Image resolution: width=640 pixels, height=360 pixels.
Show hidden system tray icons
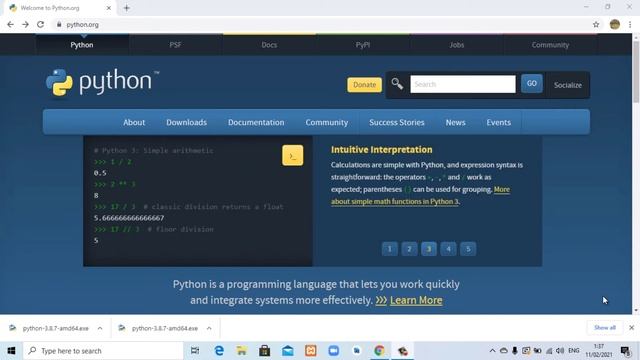coord(492,351)
